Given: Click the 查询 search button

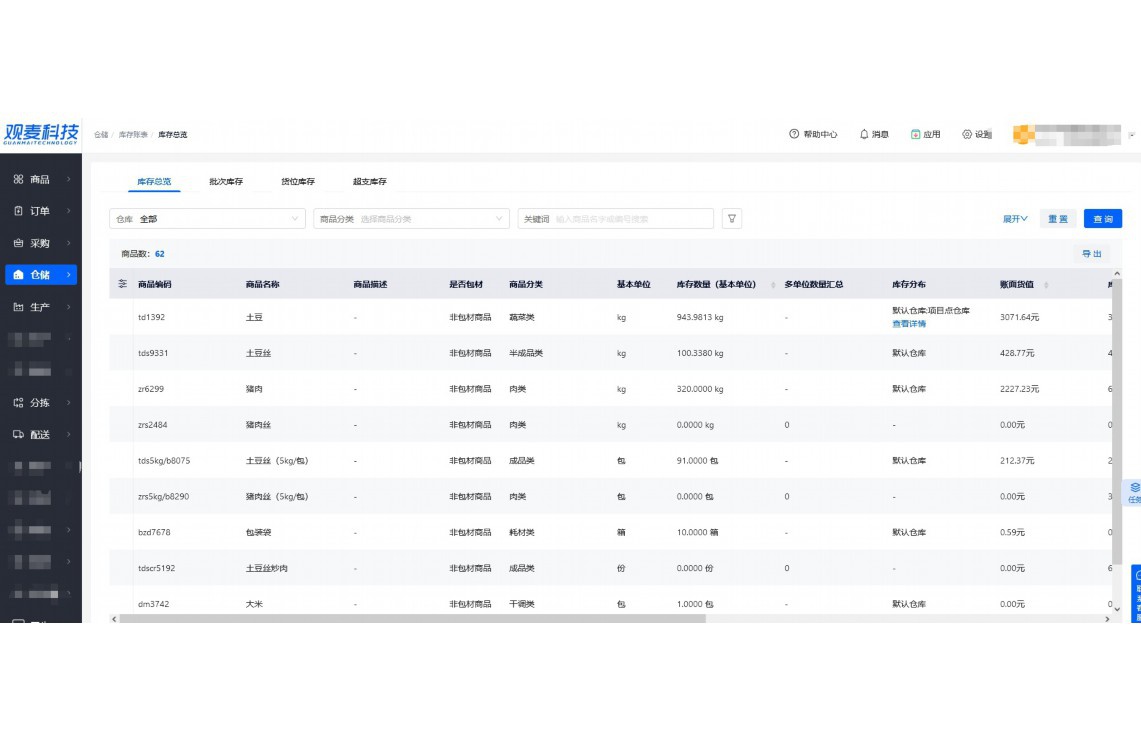Looking at the screenshot, I should (1102, 219).
